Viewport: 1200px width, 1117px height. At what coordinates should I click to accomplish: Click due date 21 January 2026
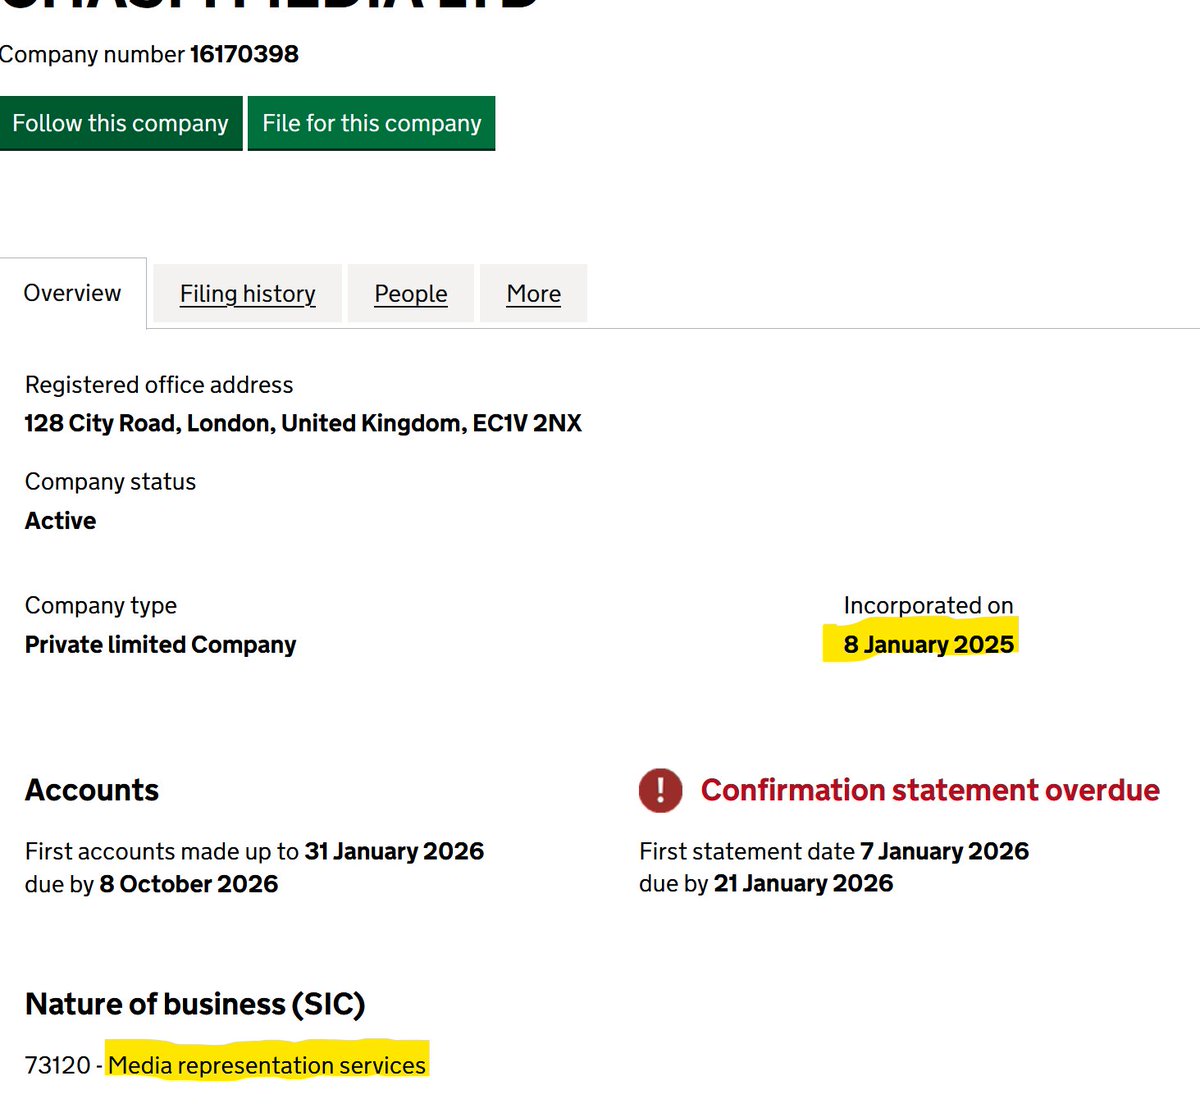tap(803, 883)
